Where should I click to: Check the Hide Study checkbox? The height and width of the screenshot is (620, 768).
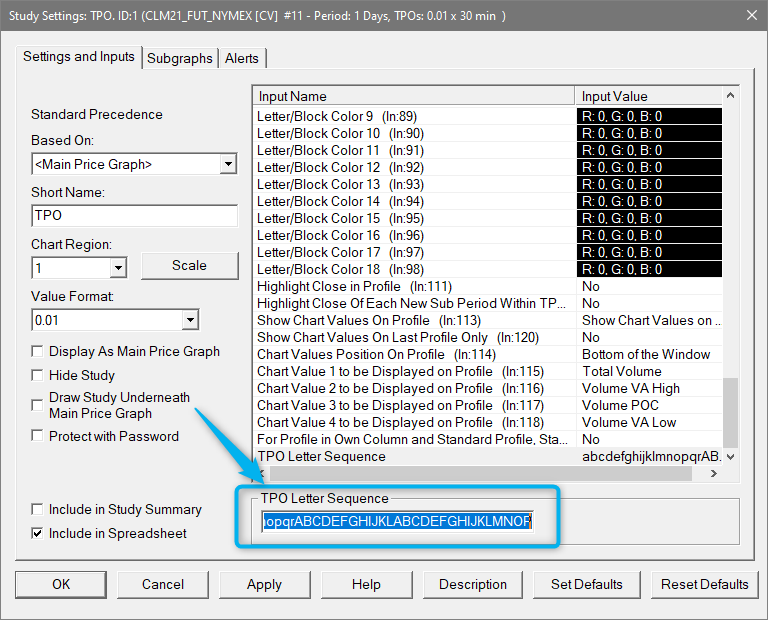[x=38, y=375]
